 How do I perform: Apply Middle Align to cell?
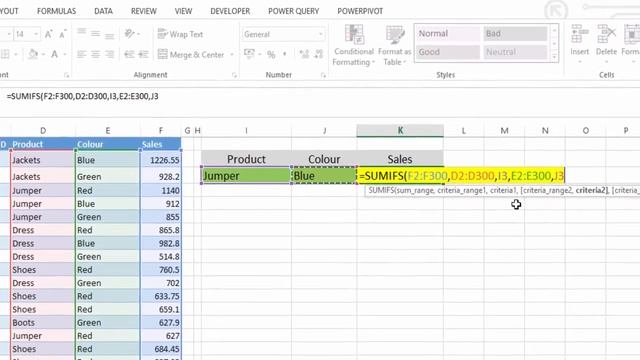96,33
